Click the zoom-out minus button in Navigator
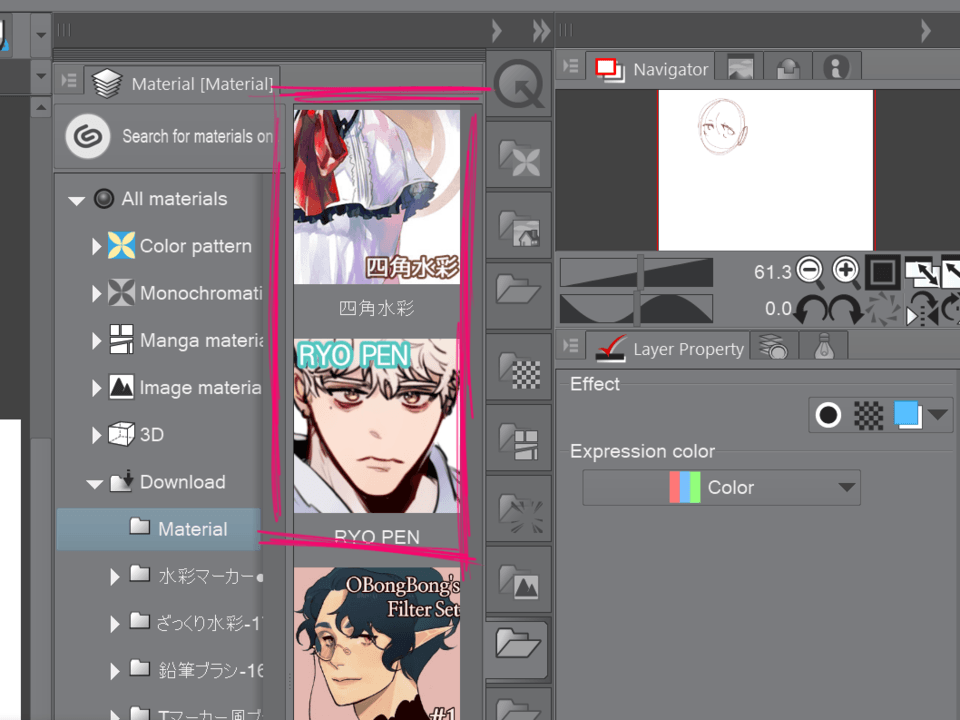The width and height of the screenshot is (960, 720). click(x=809, y=270)
